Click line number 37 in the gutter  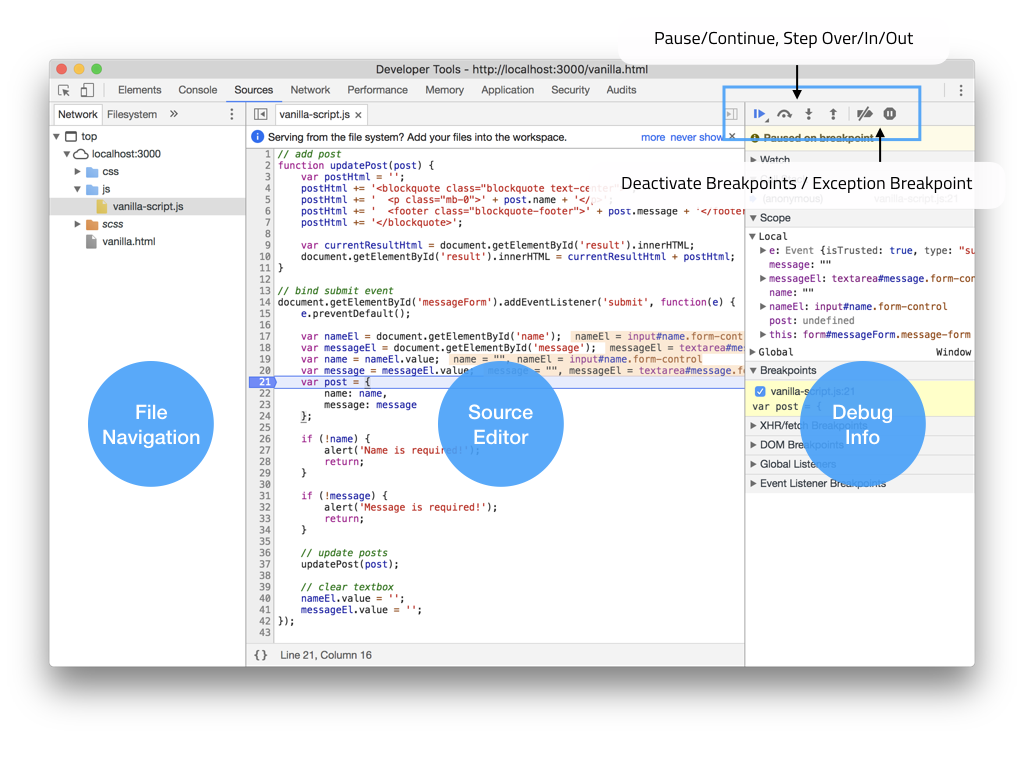pos(264,564)
